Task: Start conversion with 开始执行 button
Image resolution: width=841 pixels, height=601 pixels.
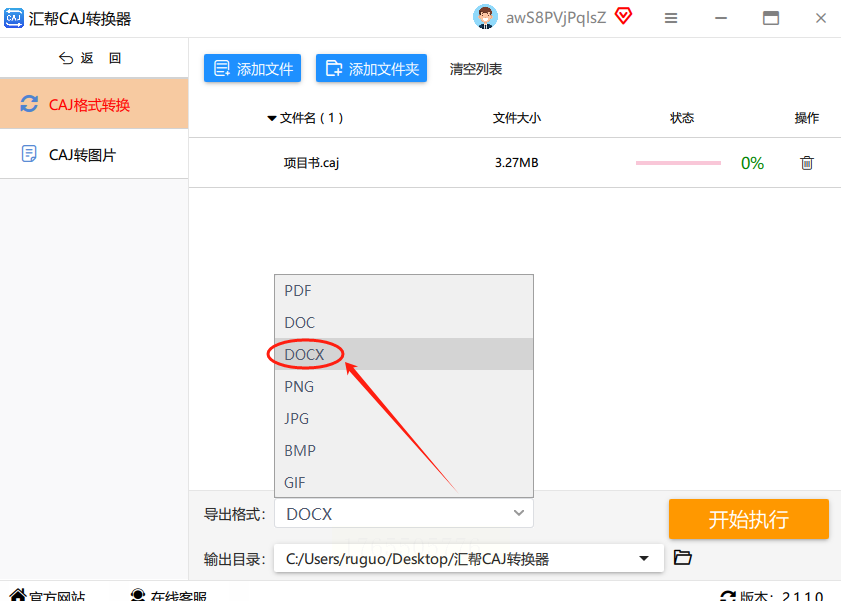Action: [749, 519]
